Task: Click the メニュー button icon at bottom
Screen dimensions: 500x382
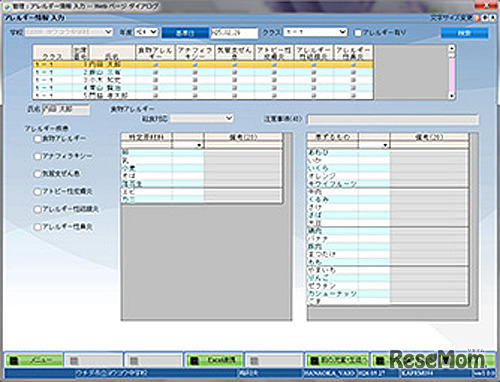Action: [14, 361]
